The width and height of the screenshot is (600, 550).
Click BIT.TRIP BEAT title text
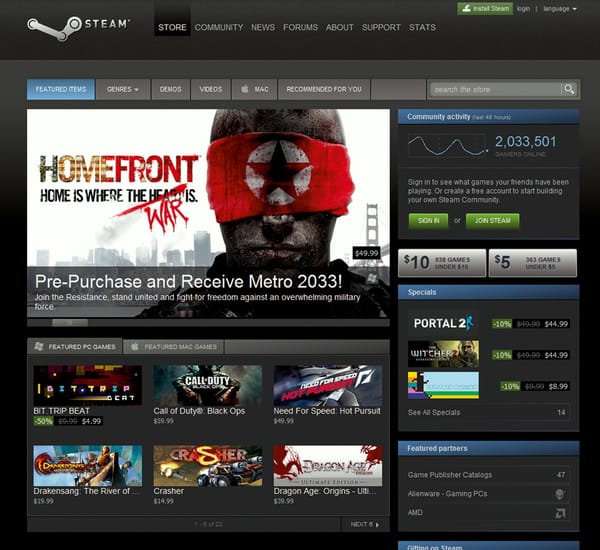click(x=62, y=411)
